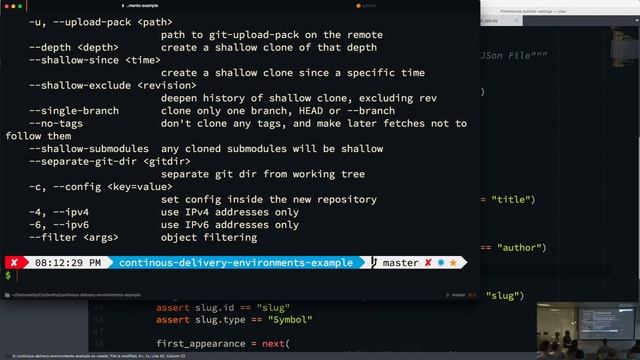Viewport: 640px width, 360px height.
Task: Click the master label in terminal status bar
Action: click(458, 295)
